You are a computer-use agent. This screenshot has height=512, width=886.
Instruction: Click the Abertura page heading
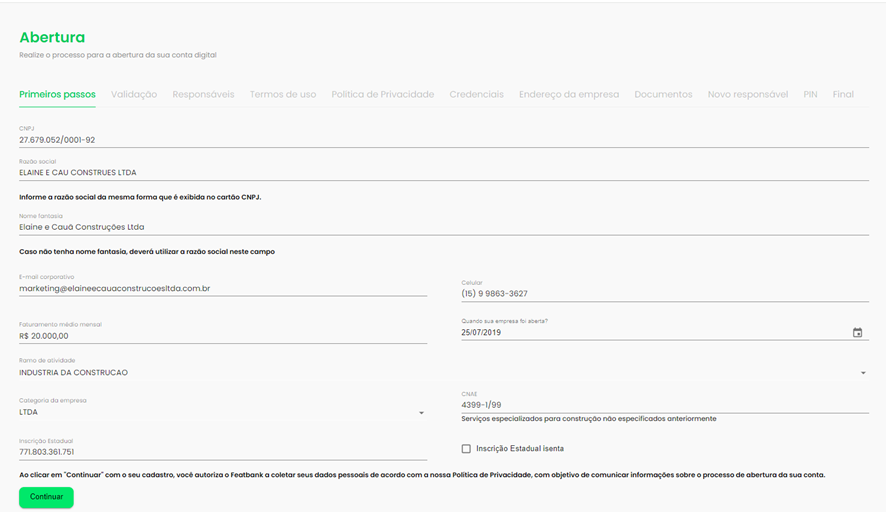pos(52,37)
